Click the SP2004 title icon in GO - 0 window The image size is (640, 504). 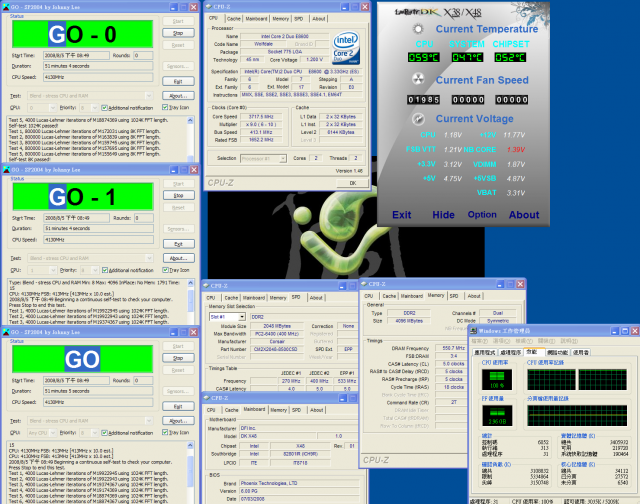[6, 7]
